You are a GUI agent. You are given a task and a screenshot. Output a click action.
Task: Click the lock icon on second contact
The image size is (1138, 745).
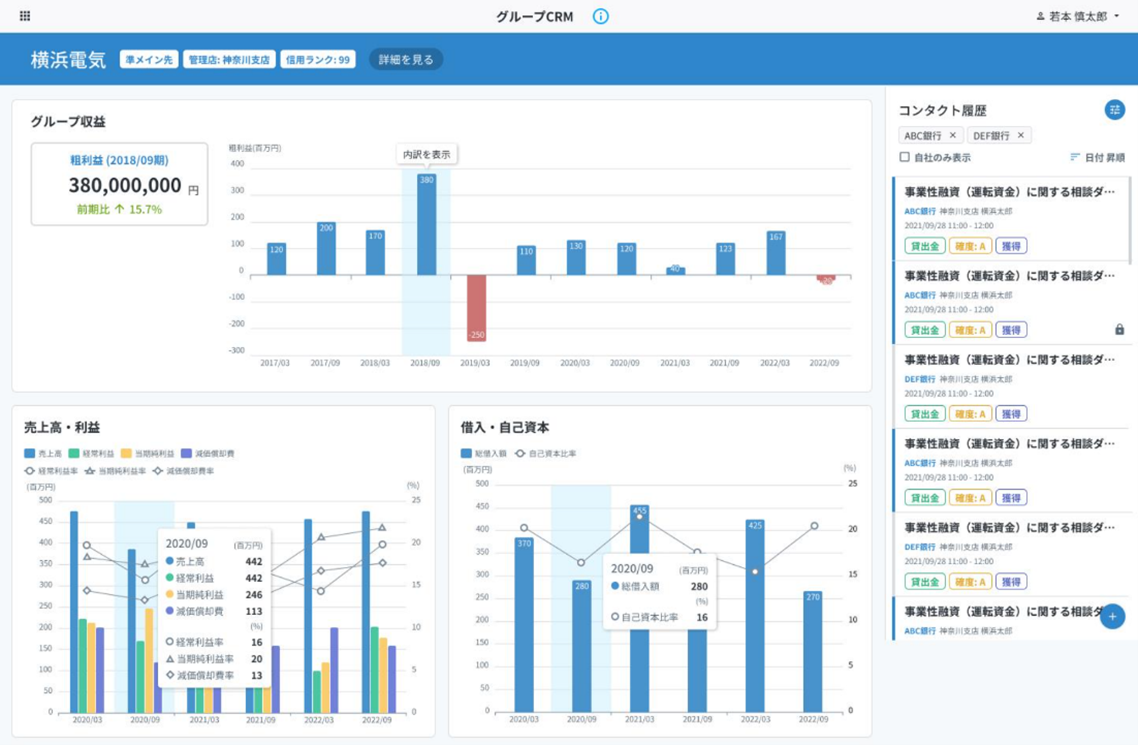(x=1119, y=329)
